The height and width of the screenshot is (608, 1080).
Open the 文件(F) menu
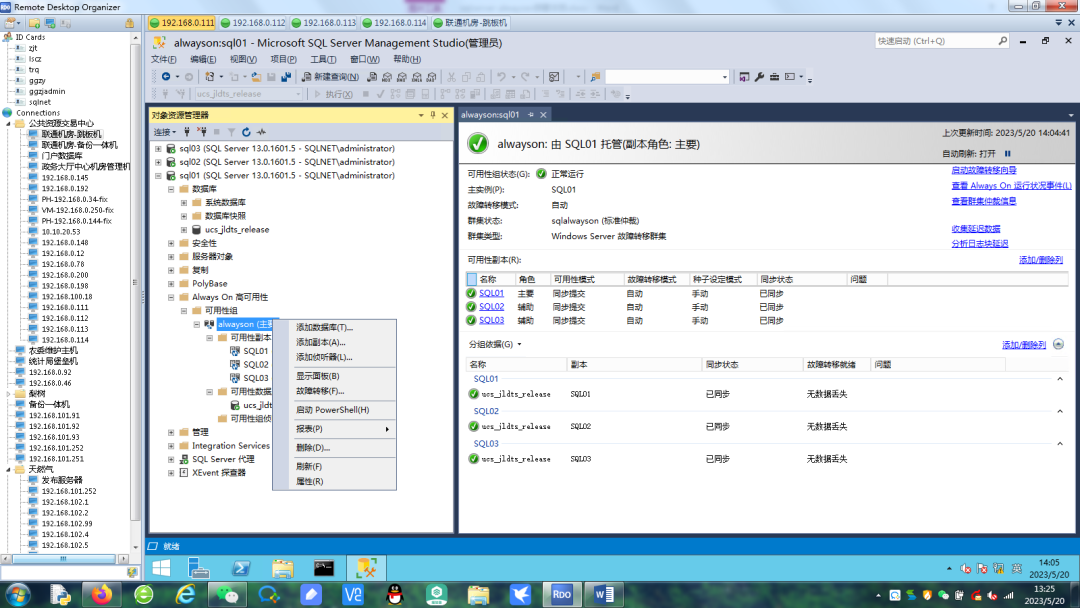pyautogui.click(x=164, y=59)
